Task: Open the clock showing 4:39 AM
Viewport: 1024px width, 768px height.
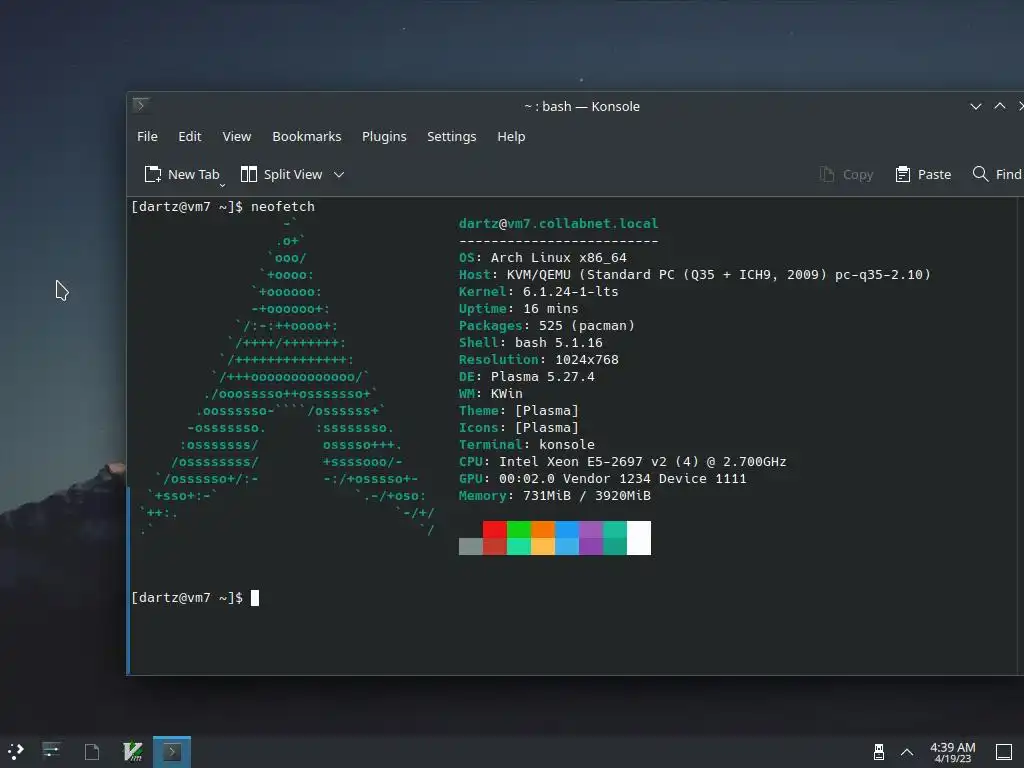Action: [952, 752]
